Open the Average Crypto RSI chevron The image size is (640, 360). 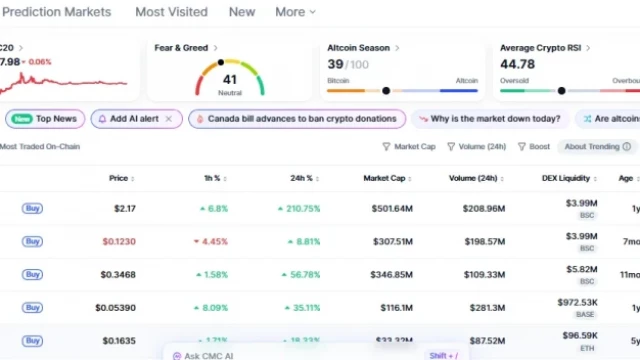[x=588, y=48]
